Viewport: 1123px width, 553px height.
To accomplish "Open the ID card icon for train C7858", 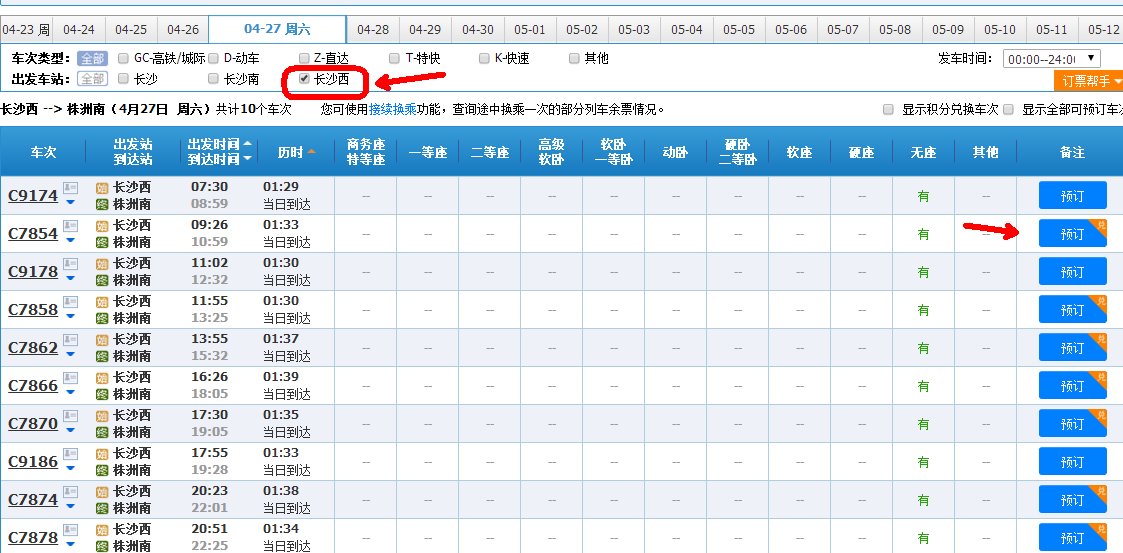I will click(x=70, y=302).
